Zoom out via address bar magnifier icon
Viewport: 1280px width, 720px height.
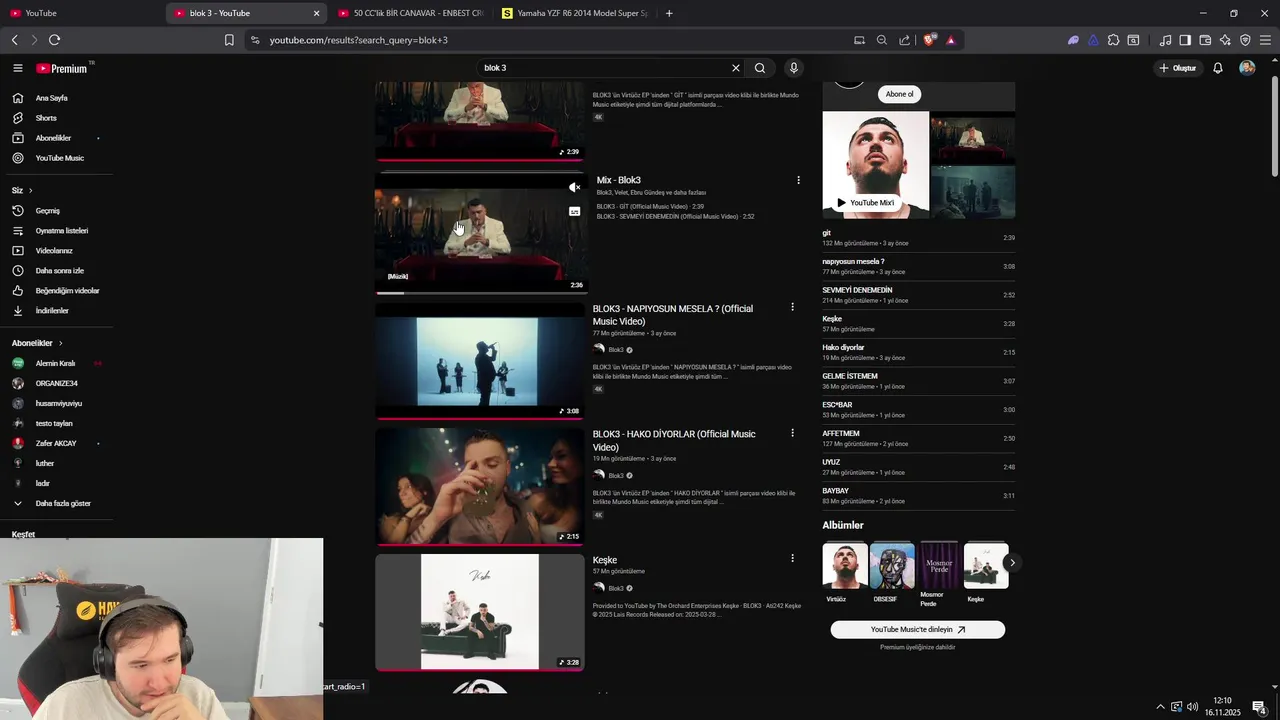click(x=882, y=40)
